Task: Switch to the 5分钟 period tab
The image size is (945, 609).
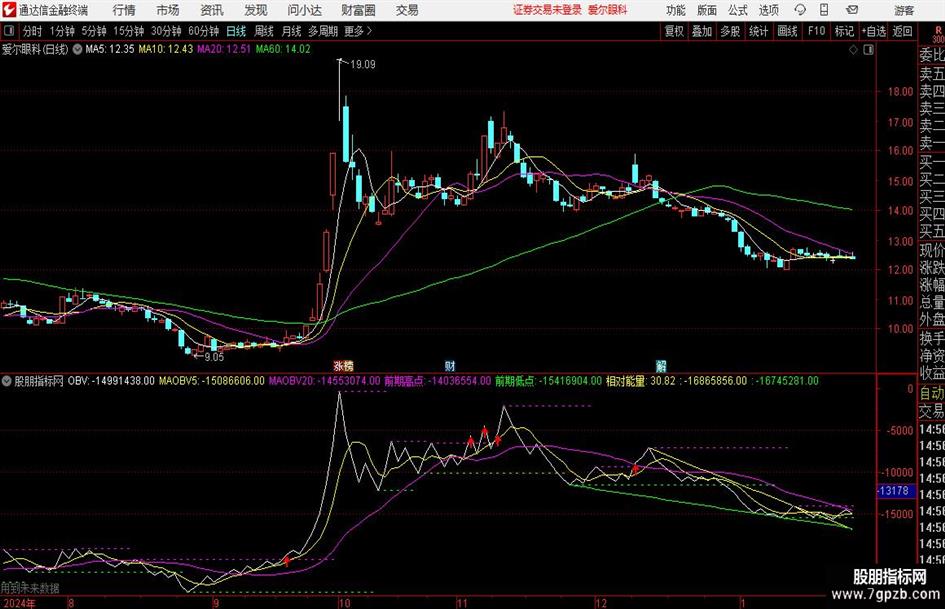Action: 93,31
